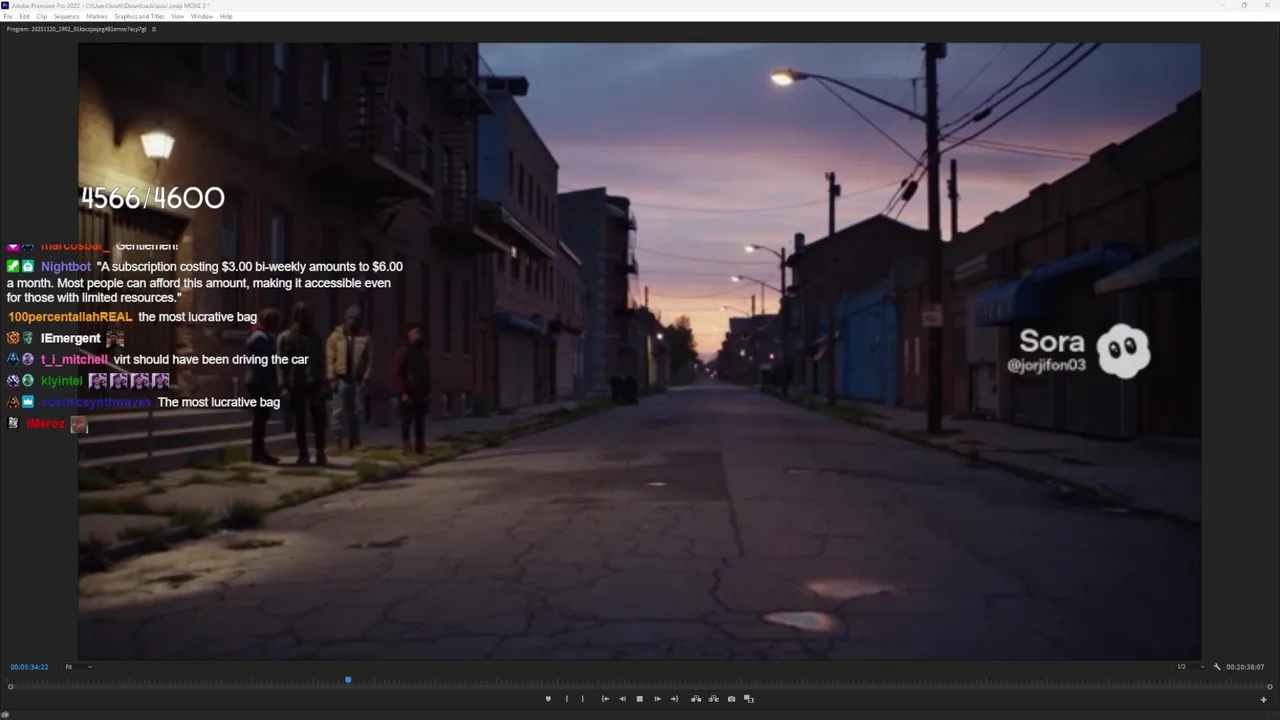This screenshot has width=1280, height=720.
Task: Stop playback with the stop button
Action: (x=640, y=699)
